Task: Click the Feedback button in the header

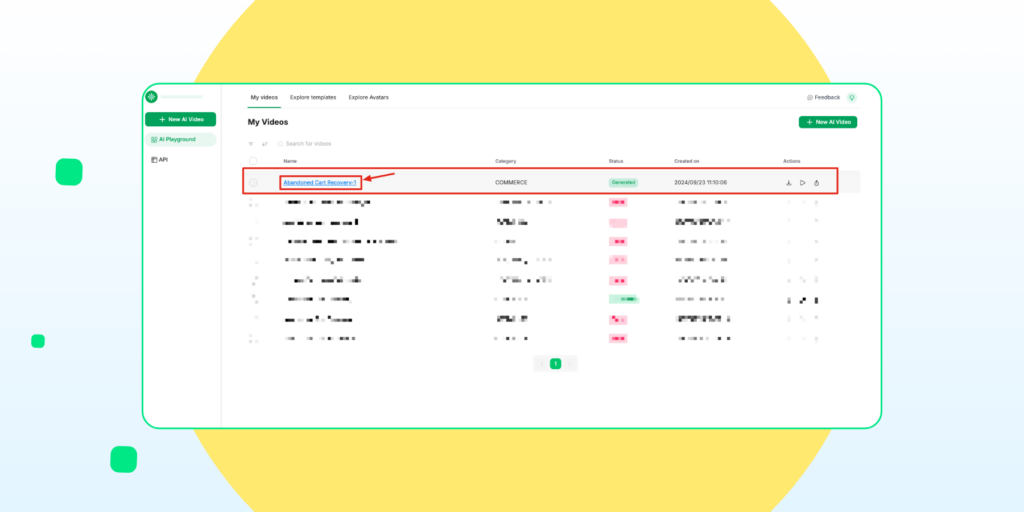Action: [x=823, y=98]
